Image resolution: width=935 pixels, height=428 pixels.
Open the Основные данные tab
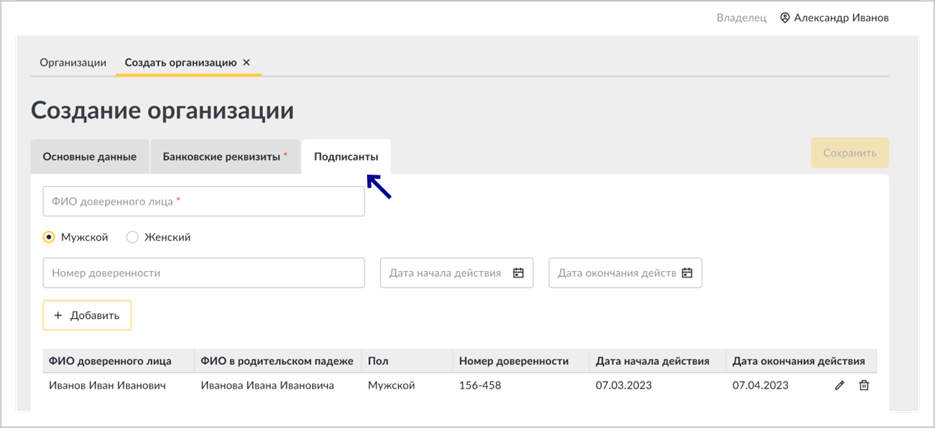(x=89, y=157)
